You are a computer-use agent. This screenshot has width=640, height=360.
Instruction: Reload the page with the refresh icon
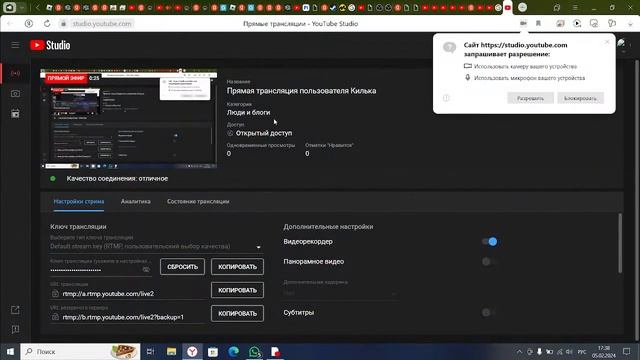coord(47,24)
